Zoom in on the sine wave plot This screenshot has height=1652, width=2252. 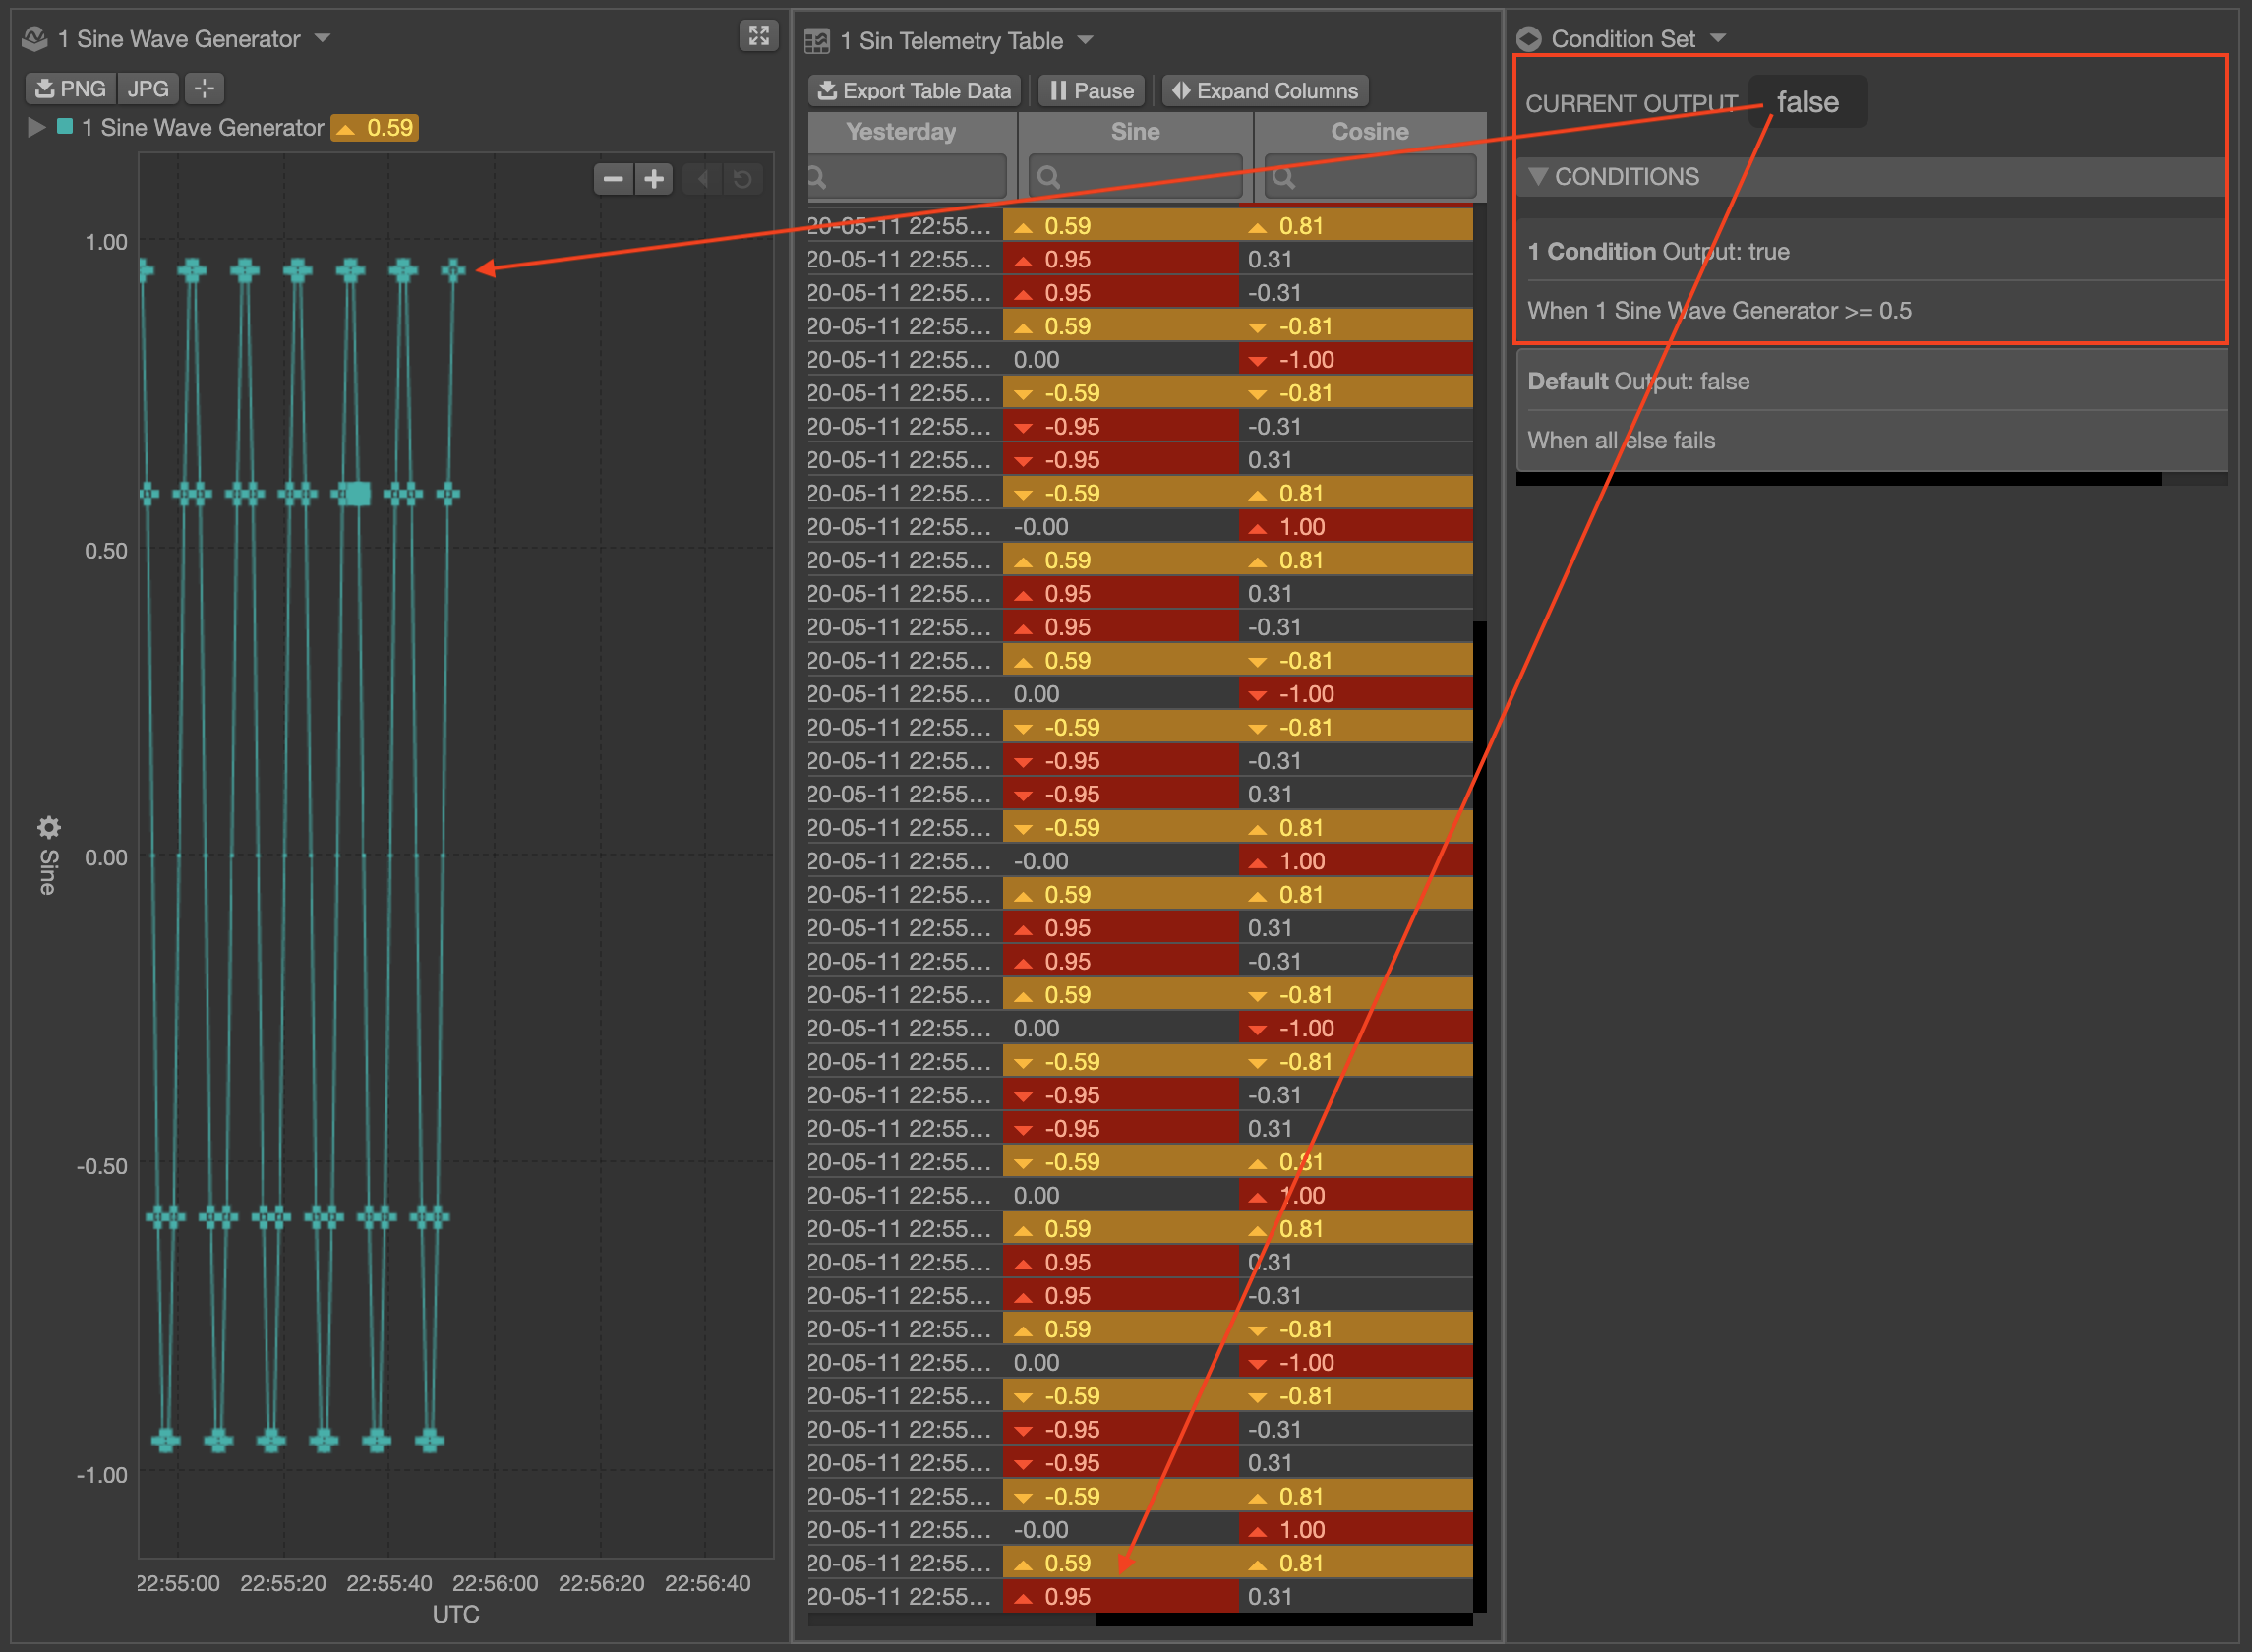click(x=653, y=179)
